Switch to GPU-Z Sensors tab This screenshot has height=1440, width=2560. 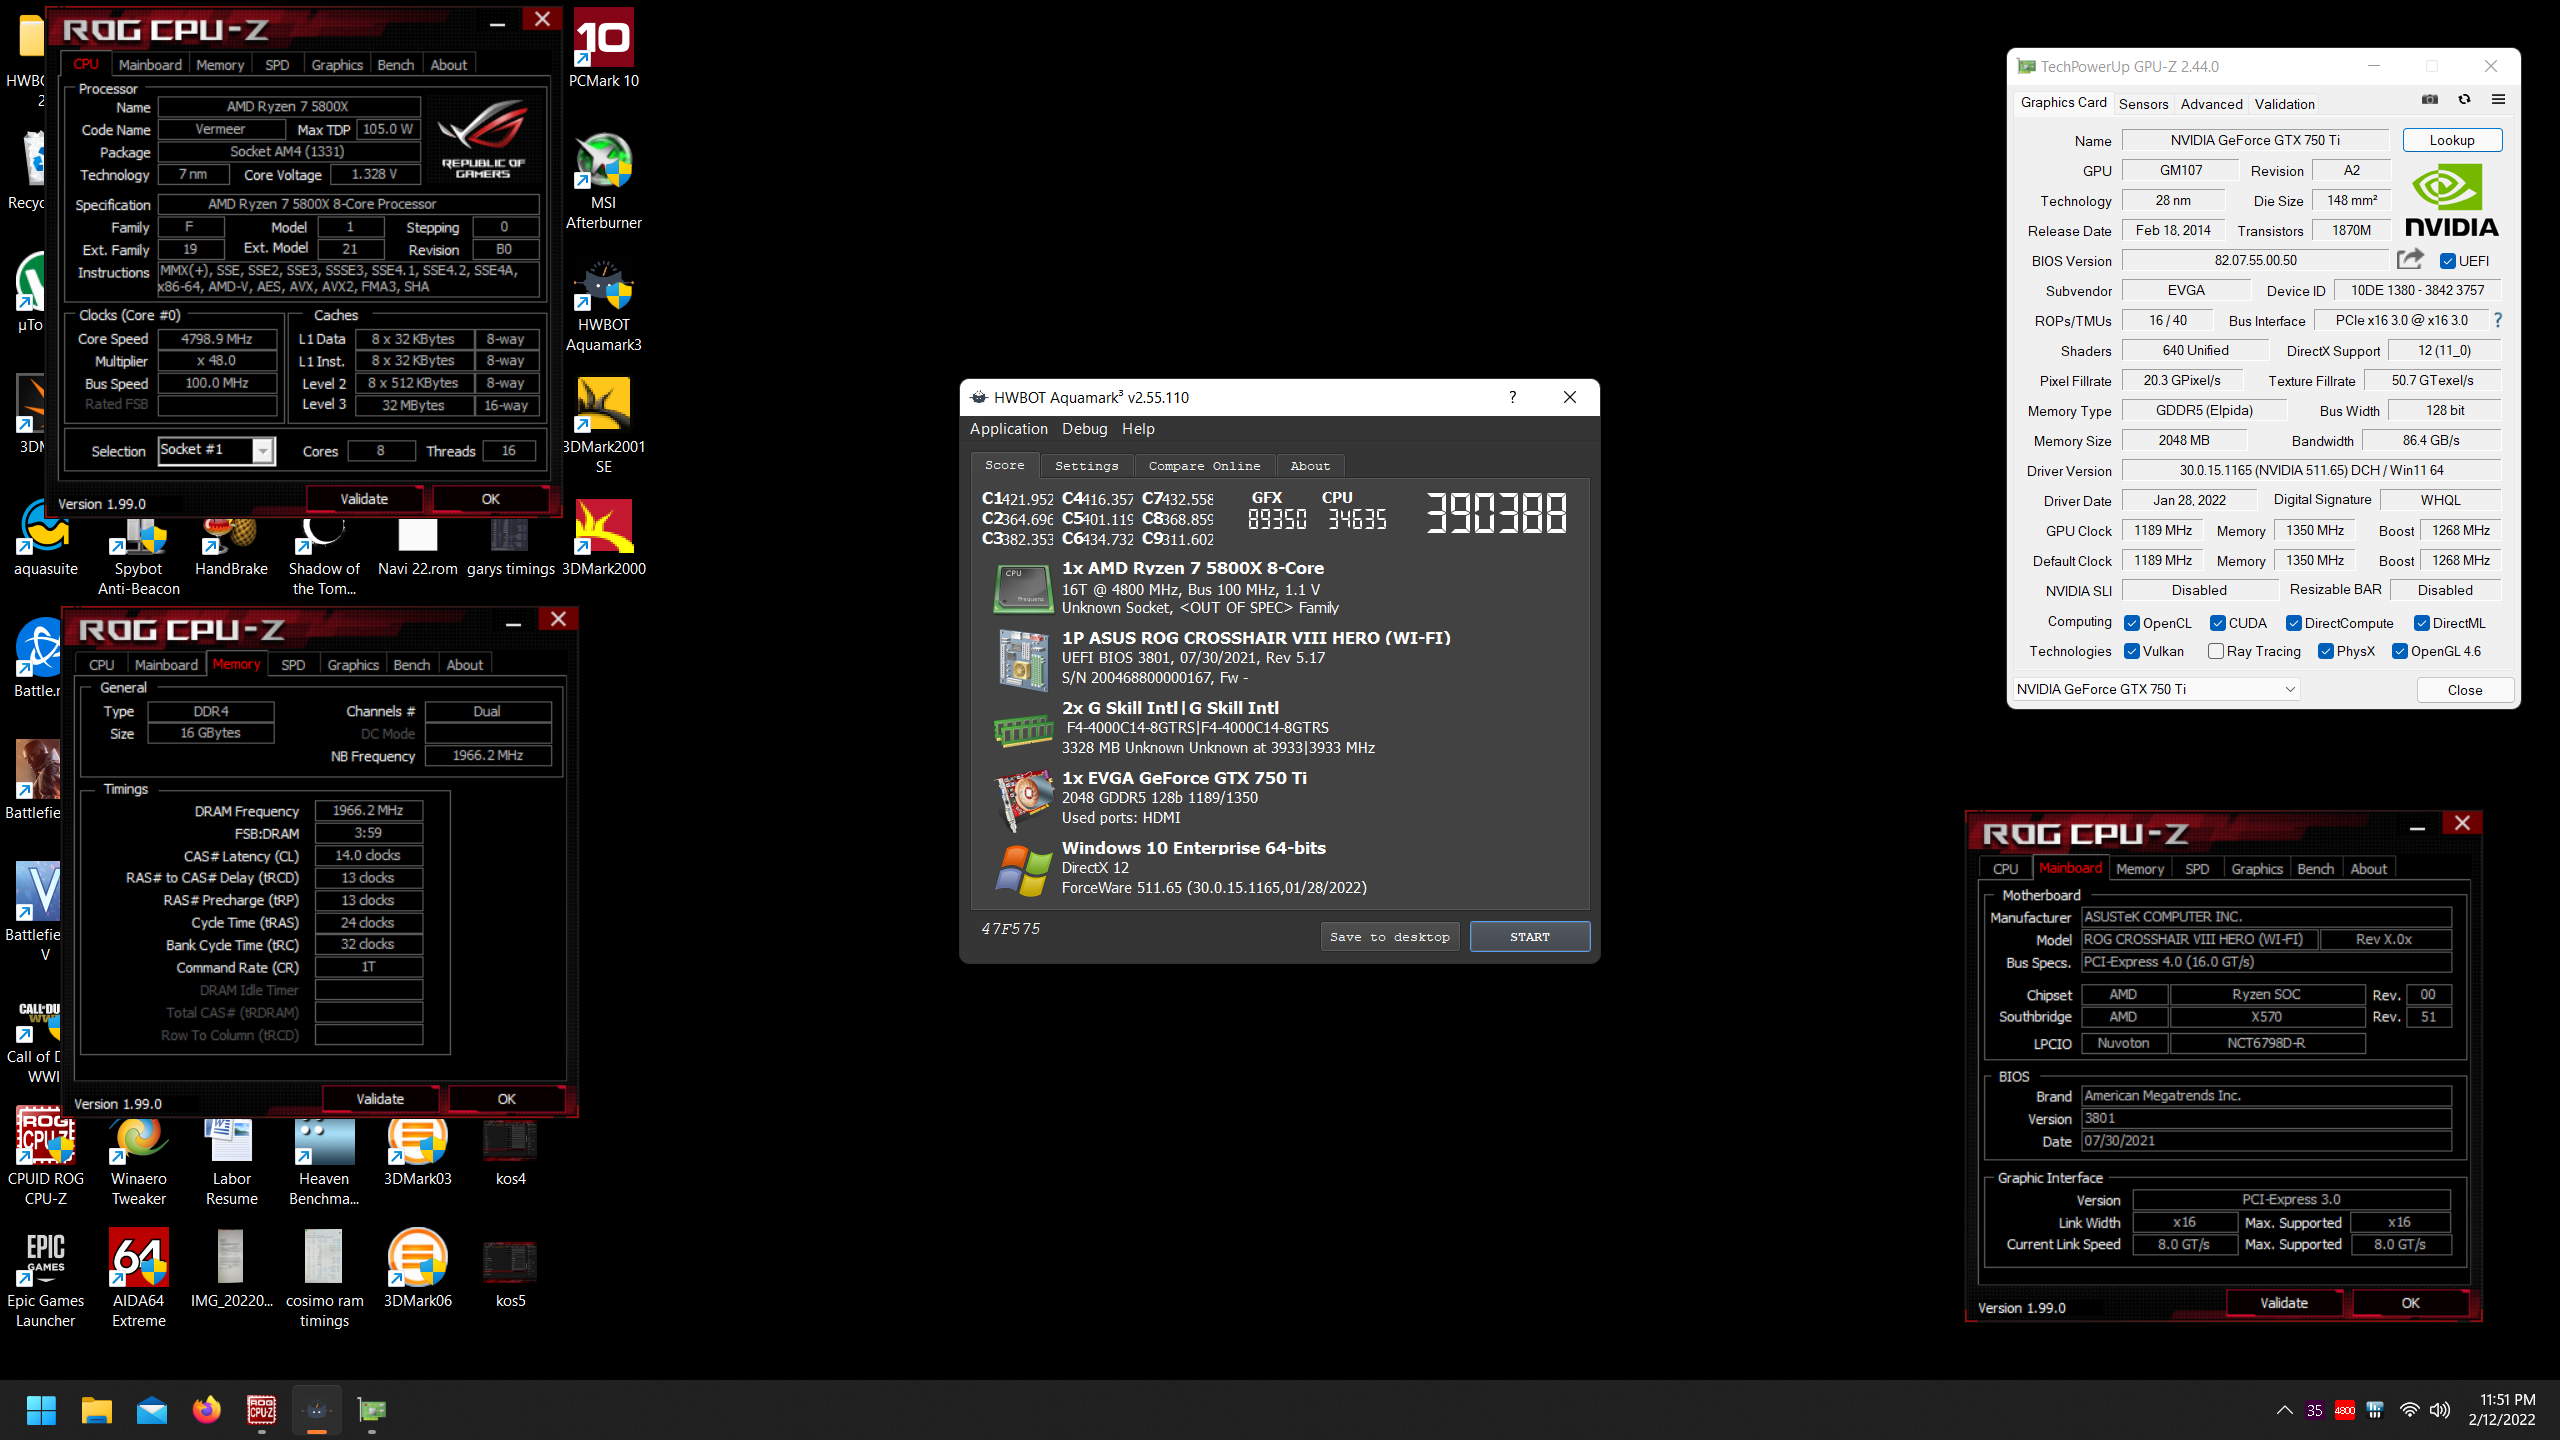(2143, 104)
